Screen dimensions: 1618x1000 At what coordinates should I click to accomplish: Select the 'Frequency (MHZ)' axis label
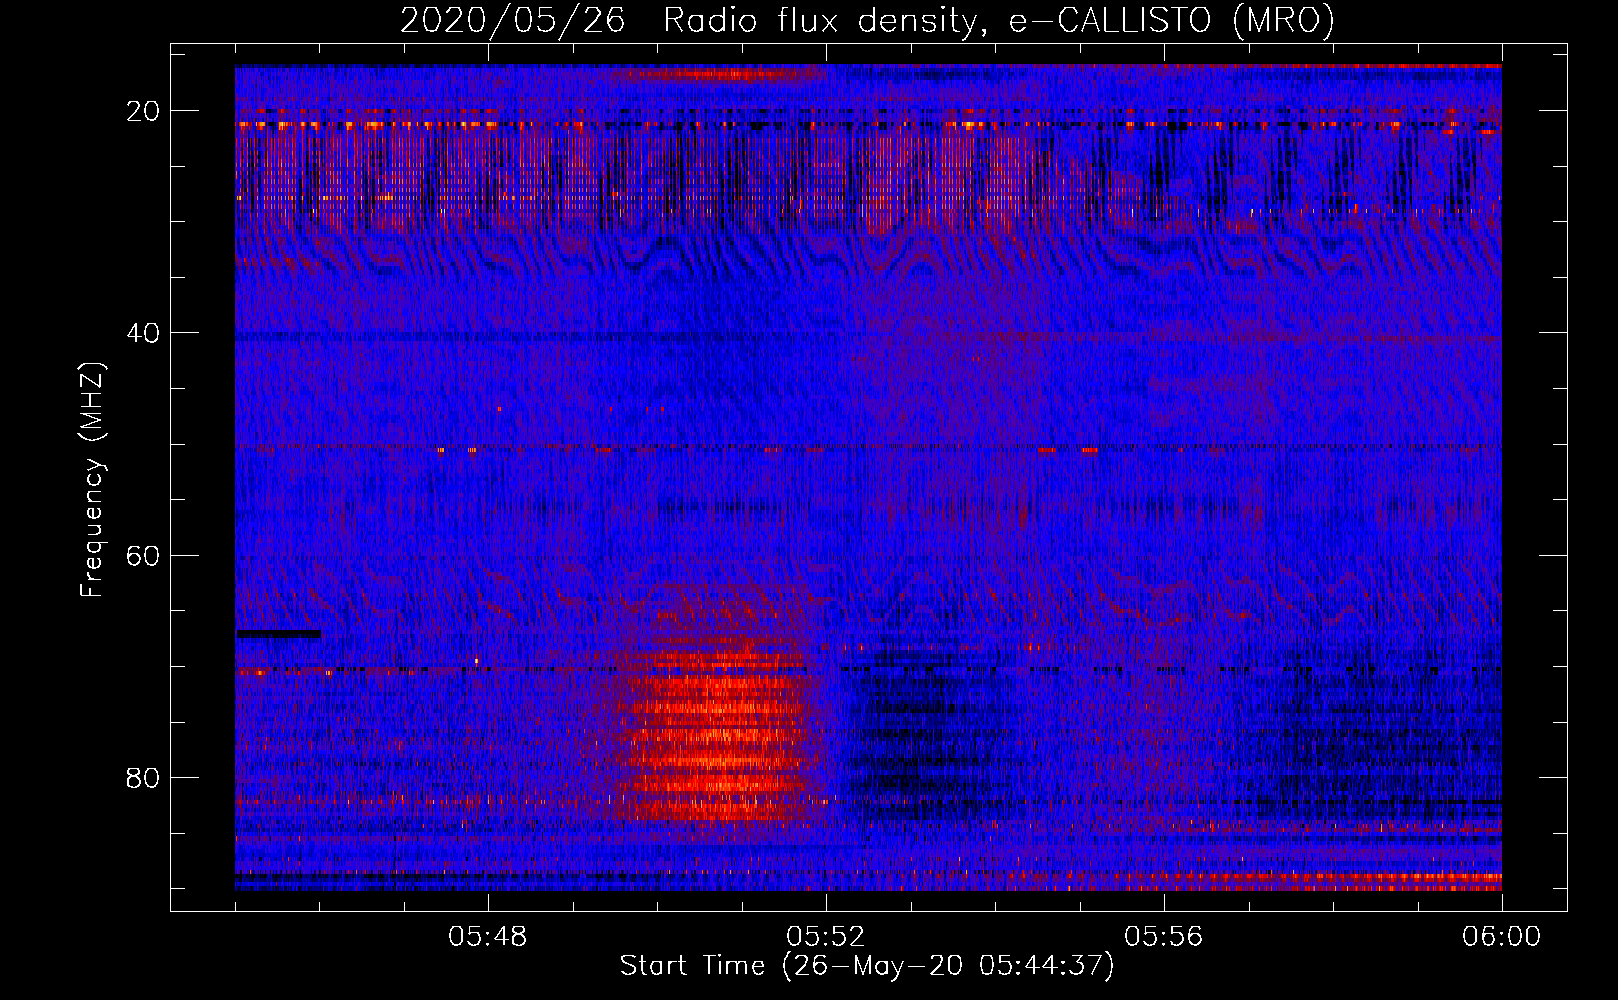tap(92, 480)
